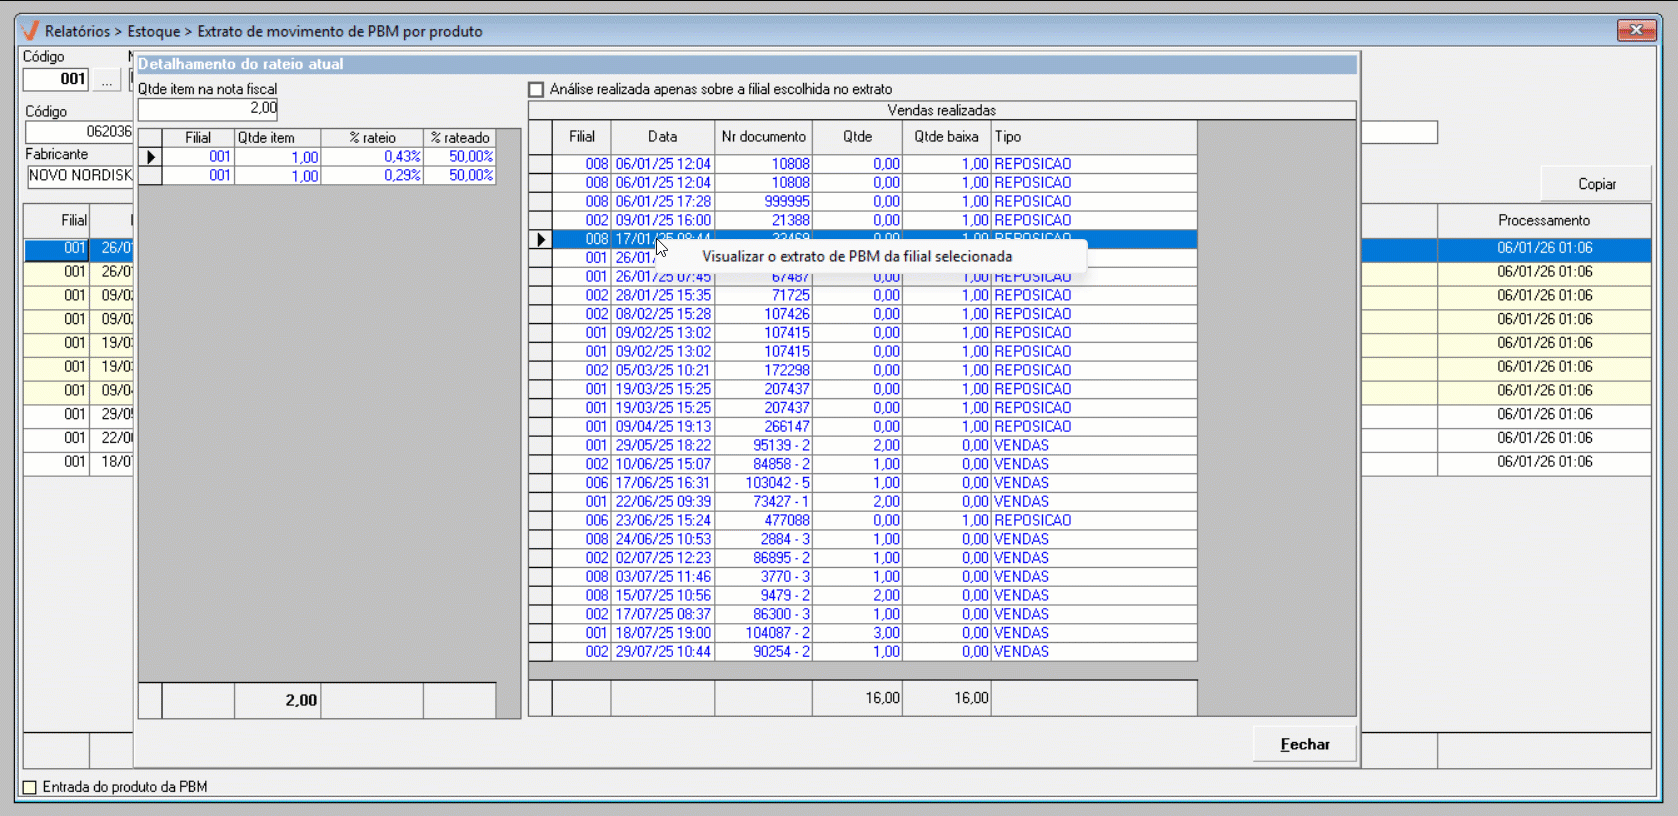This screenshot has width=1678, height=816.
Task: Click the Processamento column header
Action: point(1543,220)
